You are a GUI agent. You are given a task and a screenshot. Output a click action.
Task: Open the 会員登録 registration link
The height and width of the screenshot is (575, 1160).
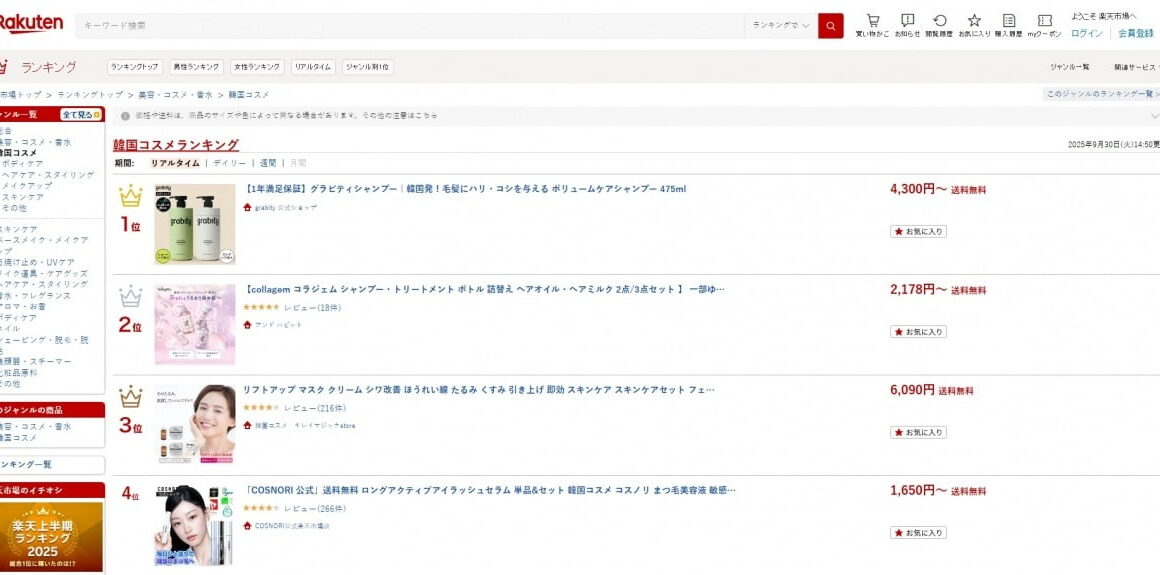coord(1135,33)
